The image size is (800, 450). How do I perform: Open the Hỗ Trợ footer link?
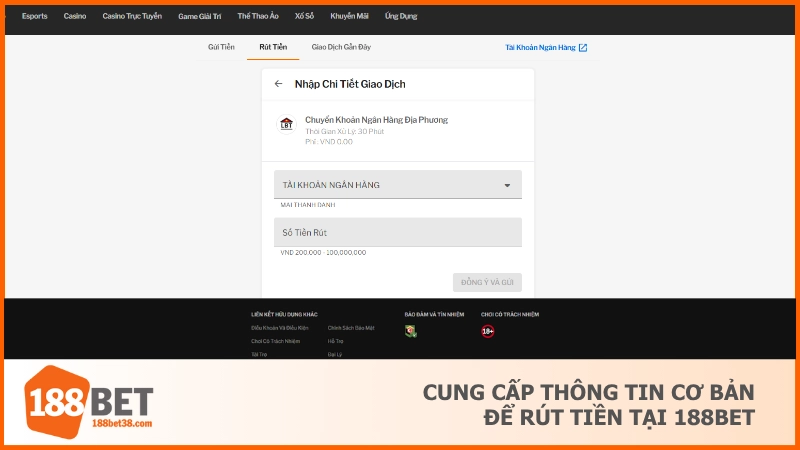(336, 341)
